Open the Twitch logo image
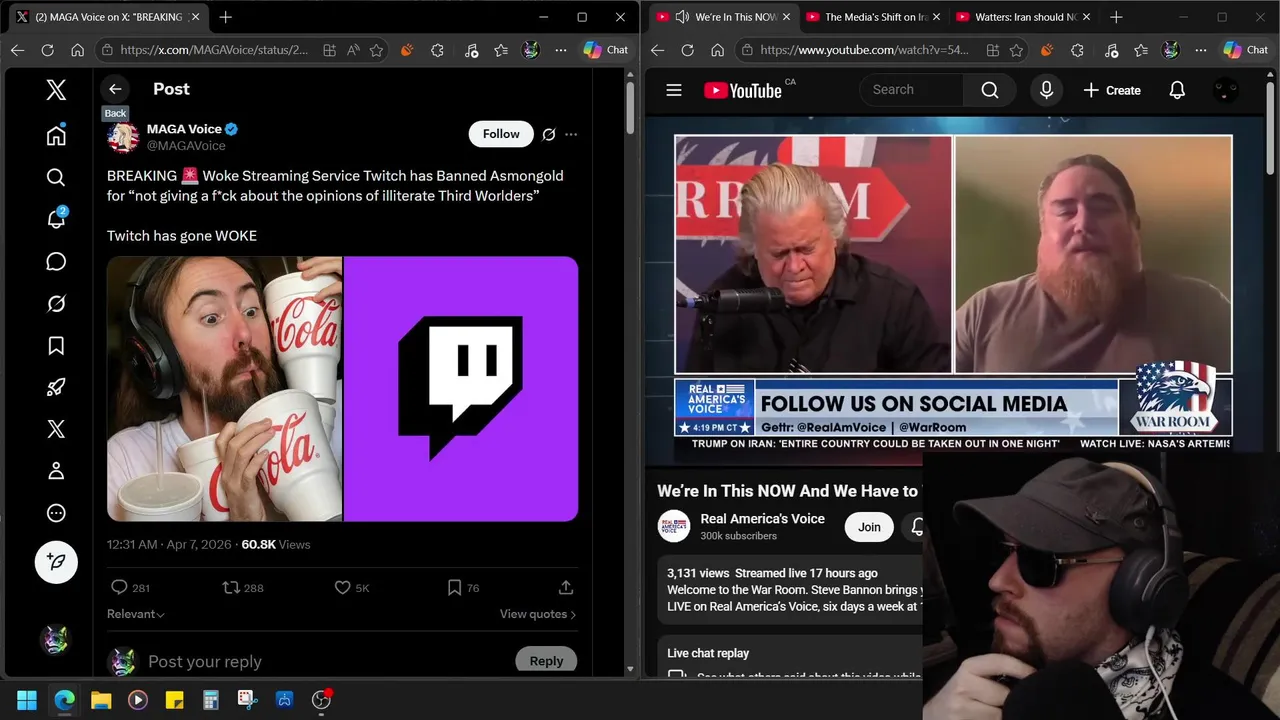The height and width of the screenshot is (720, 1280). click(x=461, y=389)
